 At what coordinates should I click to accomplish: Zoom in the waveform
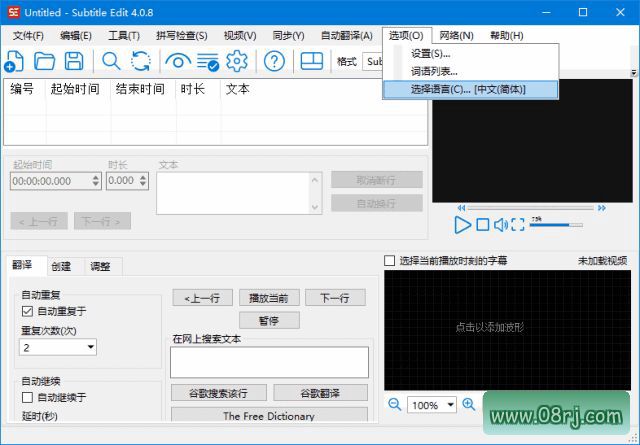469,405
